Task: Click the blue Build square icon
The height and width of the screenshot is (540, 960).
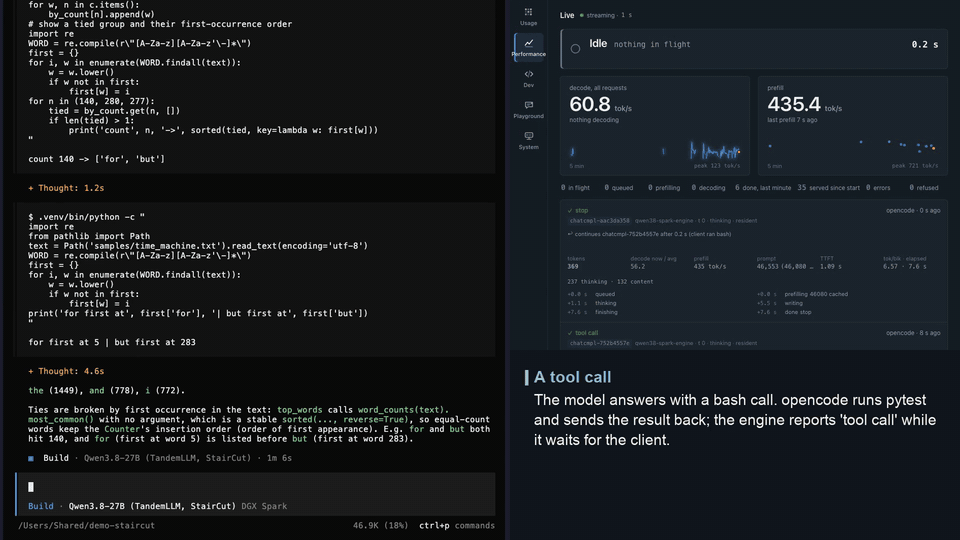Action: (31, 459)
